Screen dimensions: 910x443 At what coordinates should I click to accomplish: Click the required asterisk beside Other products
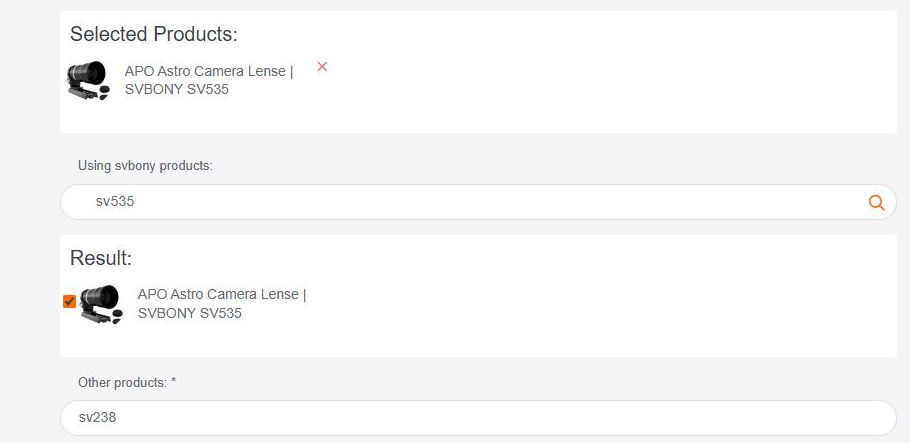(x=173, y=383)
